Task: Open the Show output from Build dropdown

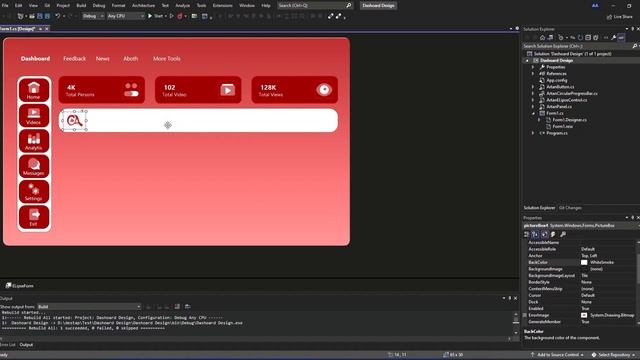Action: point(89,307)
